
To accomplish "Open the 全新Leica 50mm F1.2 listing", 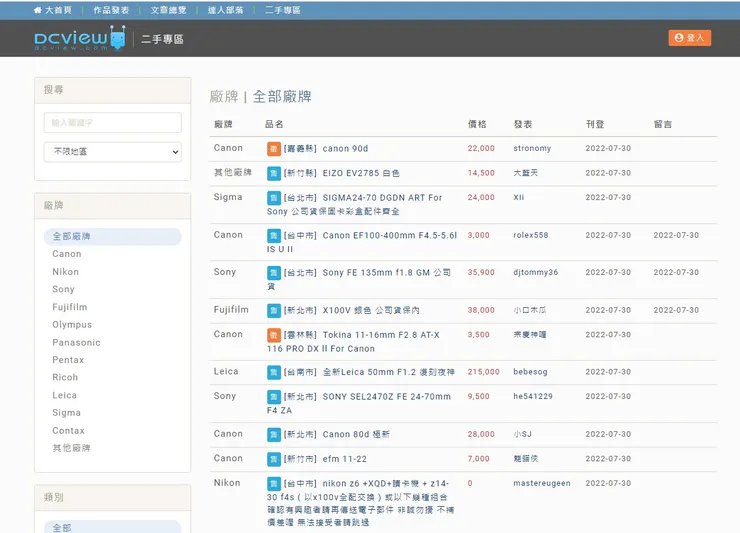I will pos(388,372).
